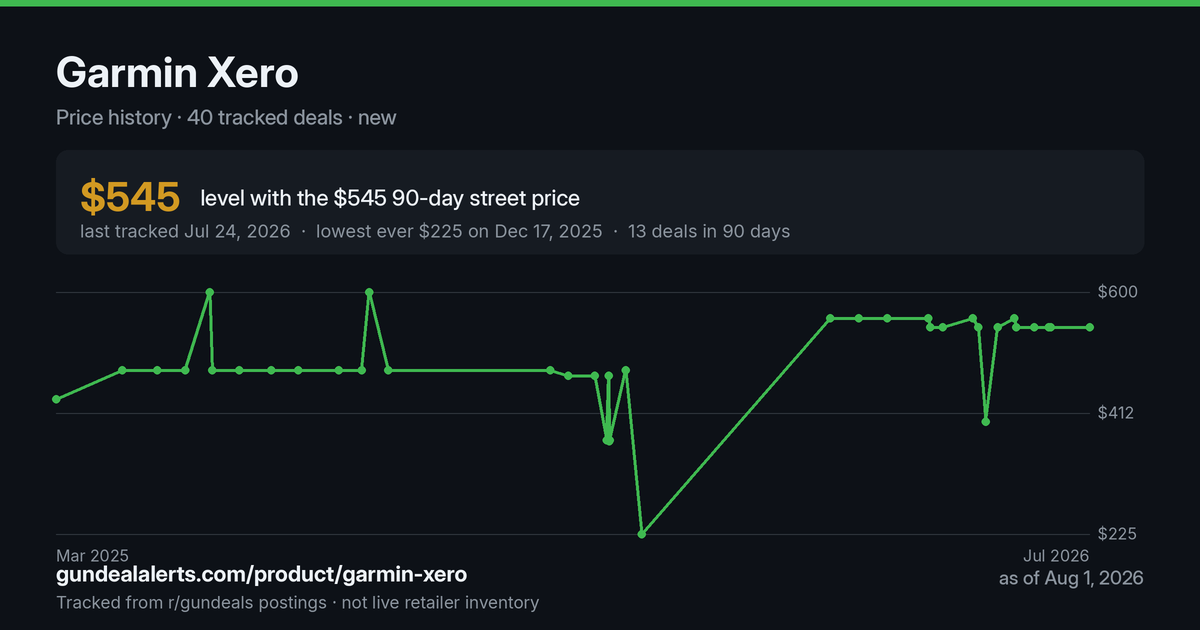Select the $225 lowest price data point
Image resolution: width=1200 pixels, height=630 pixels.
[x=642, y=534]
